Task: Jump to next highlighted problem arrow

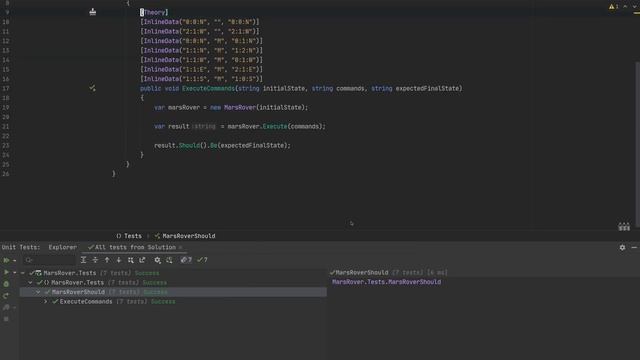Action: (634, 7)
